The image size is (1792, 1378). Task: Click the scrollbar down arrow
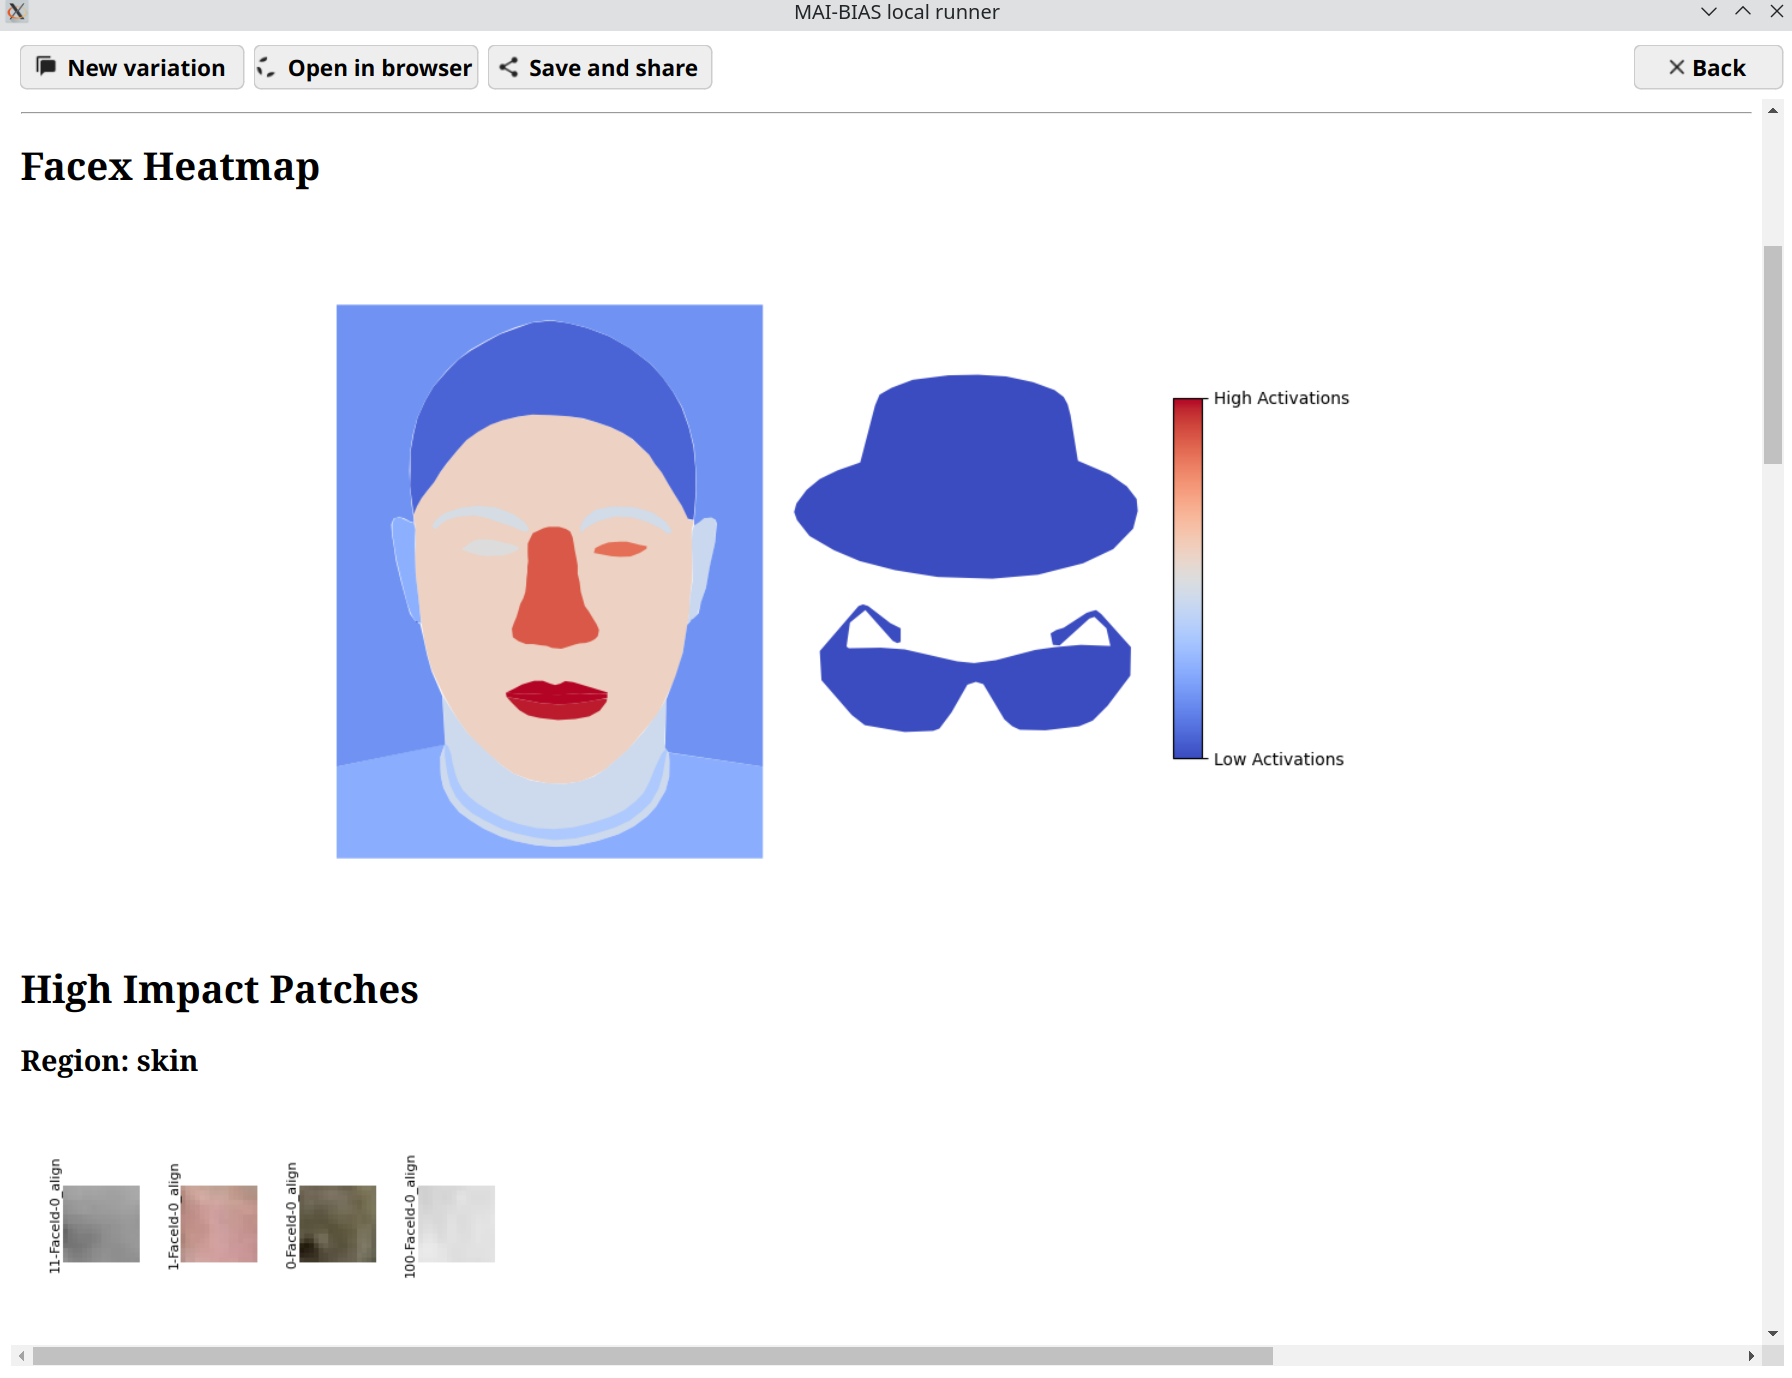click(x=1772, y=1332)
